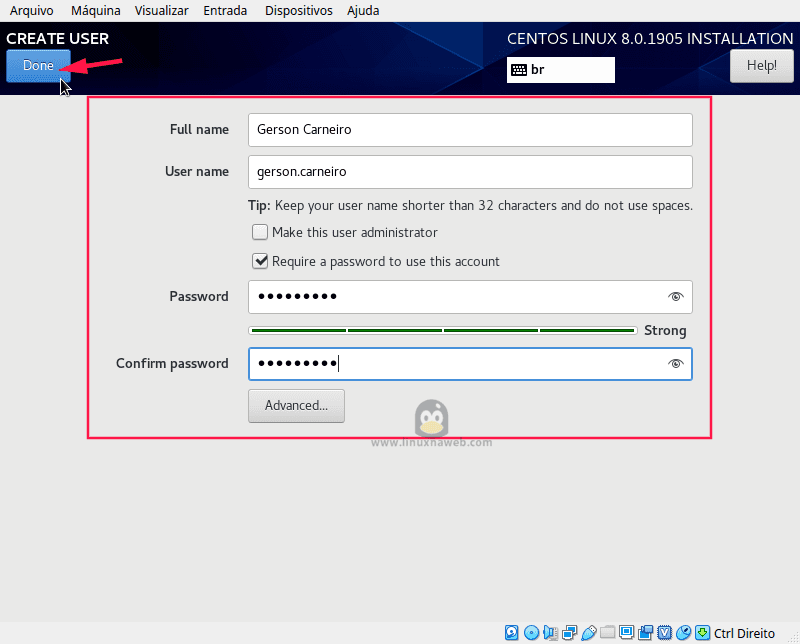Open the Máquina menu
Screen dimensions: 800x644
[95, 11]
